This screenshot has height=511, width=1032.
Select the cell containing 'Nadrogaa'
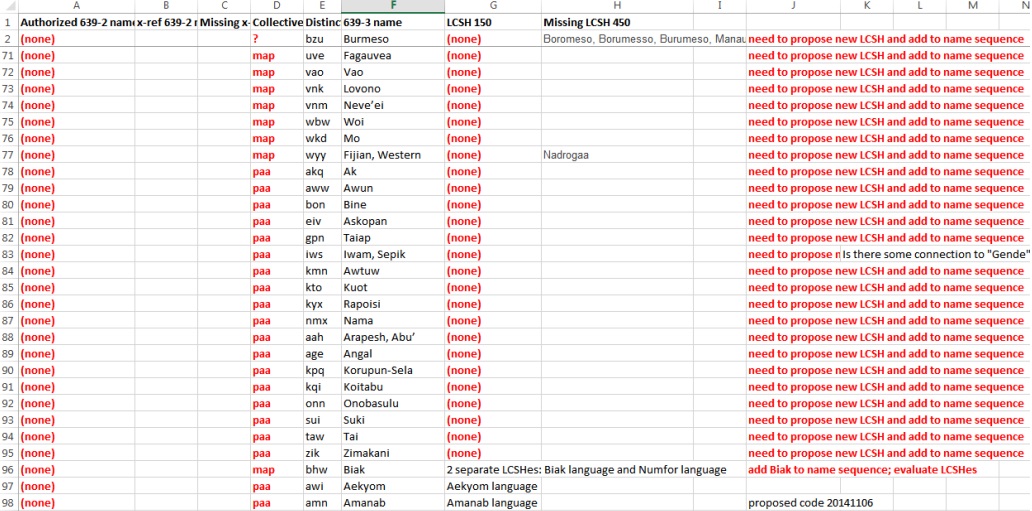(x=617, y=155)
